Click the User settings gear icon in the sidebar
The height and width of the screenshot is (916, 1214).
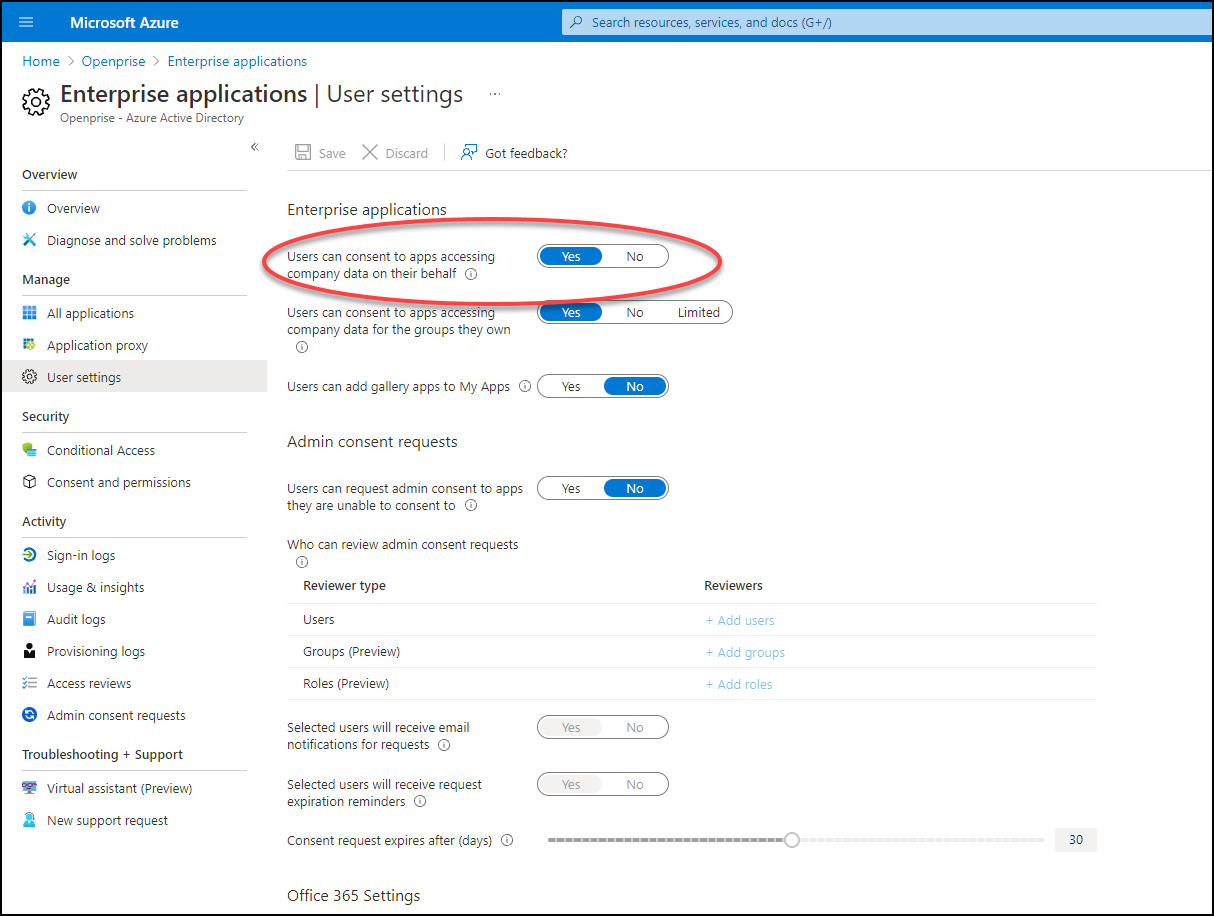click(30, 377)
